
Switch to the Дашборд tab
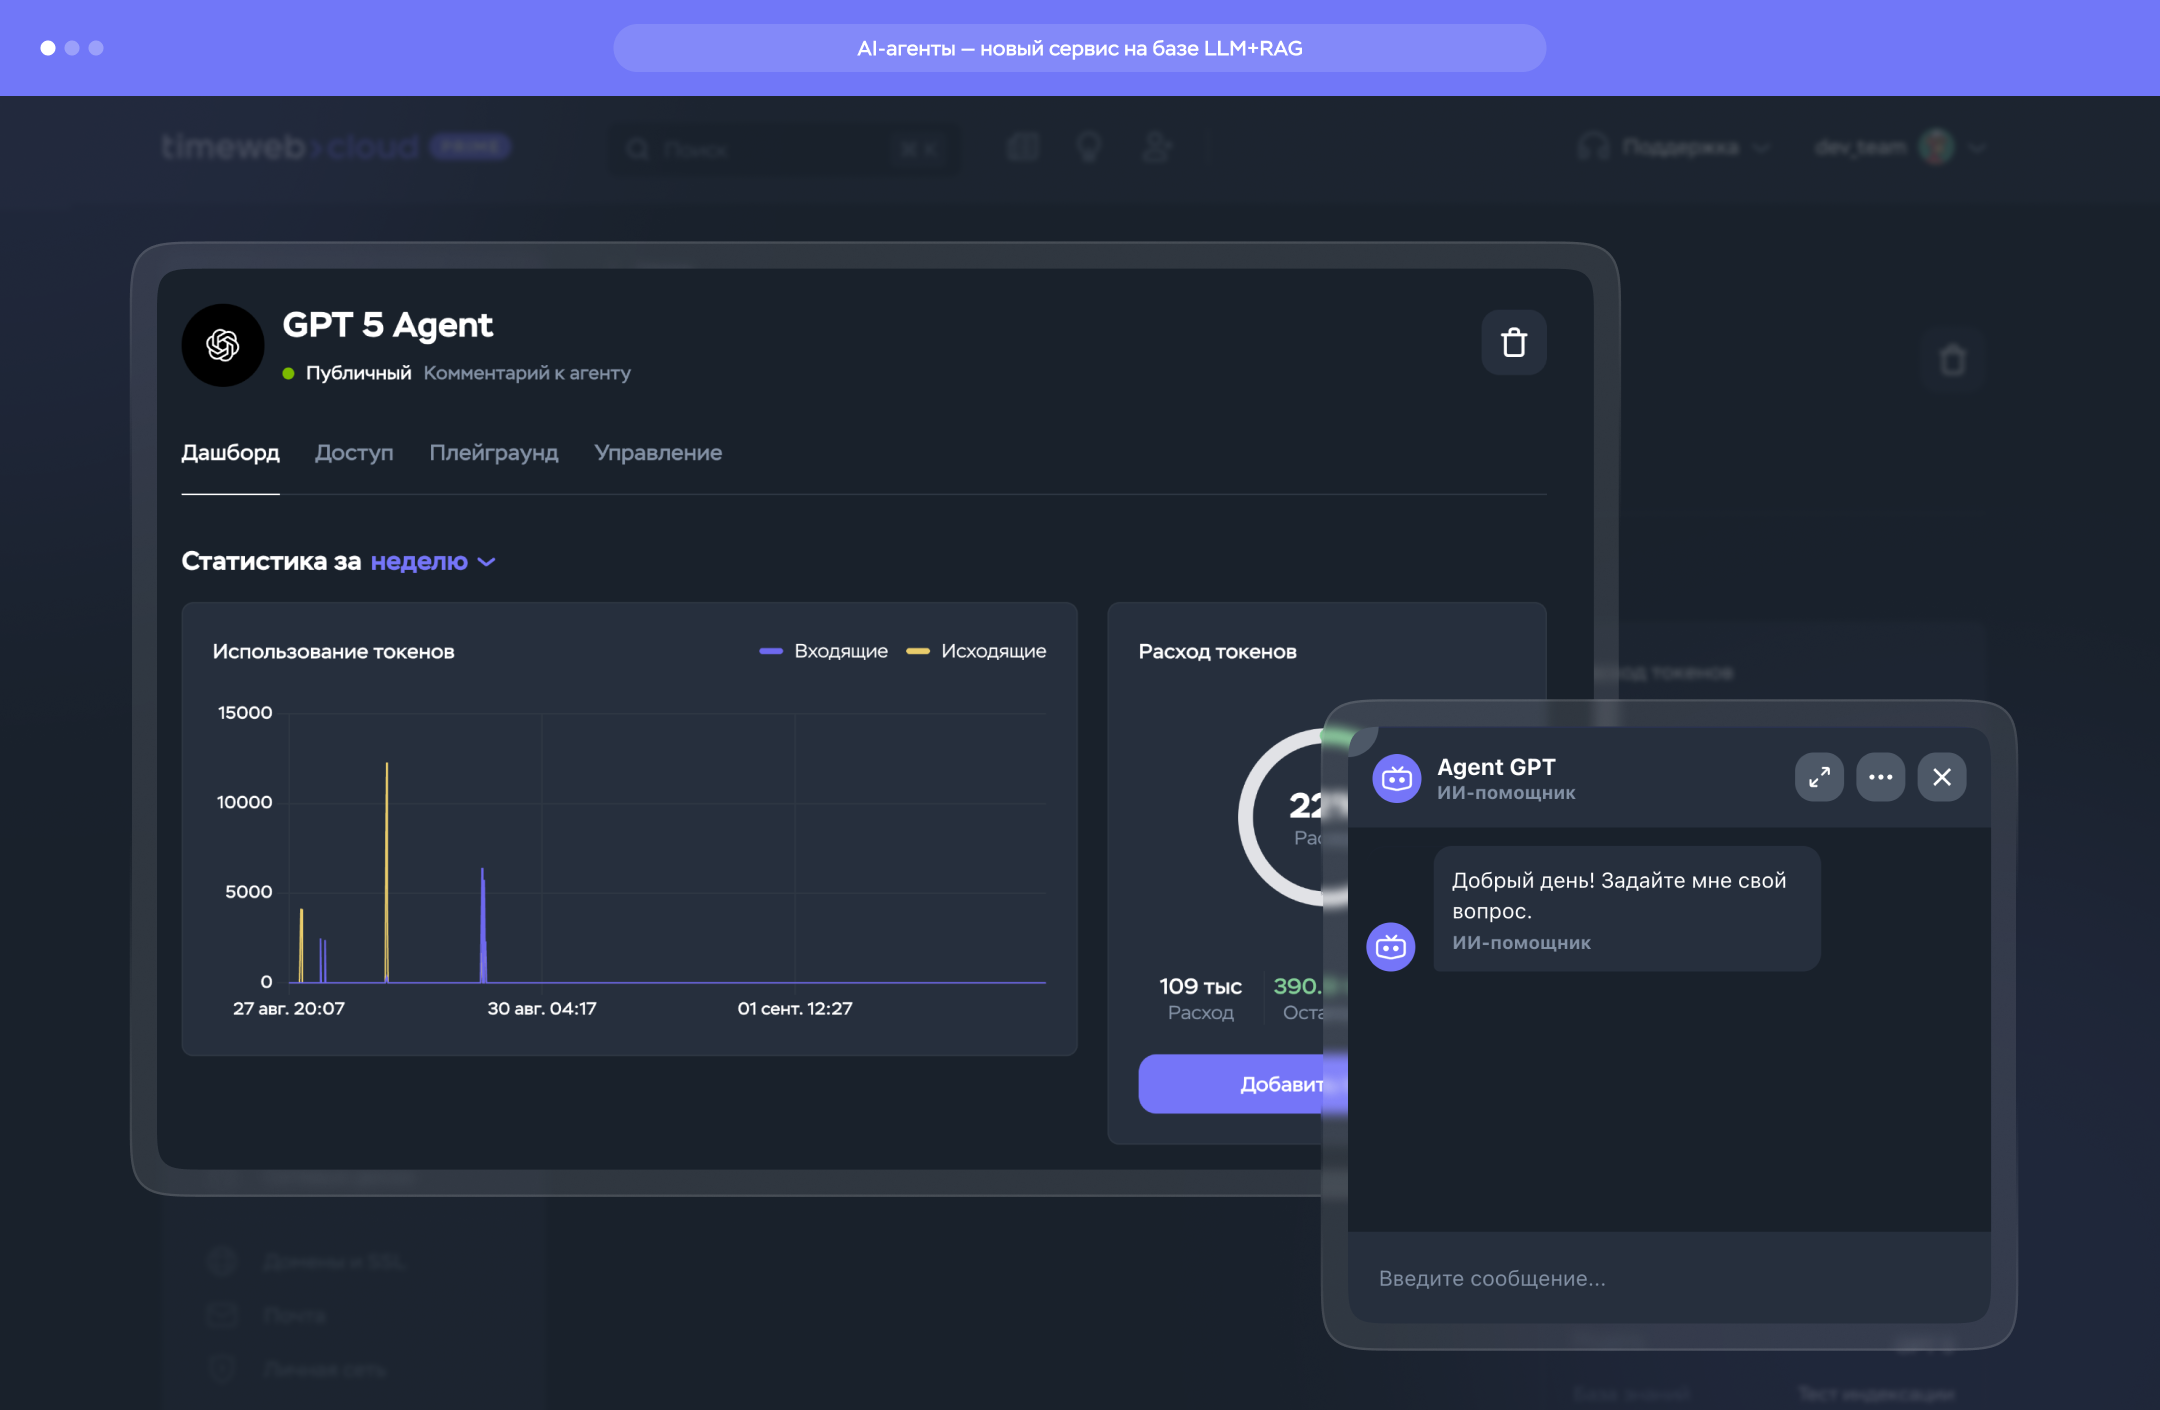(x=230, y=453)
